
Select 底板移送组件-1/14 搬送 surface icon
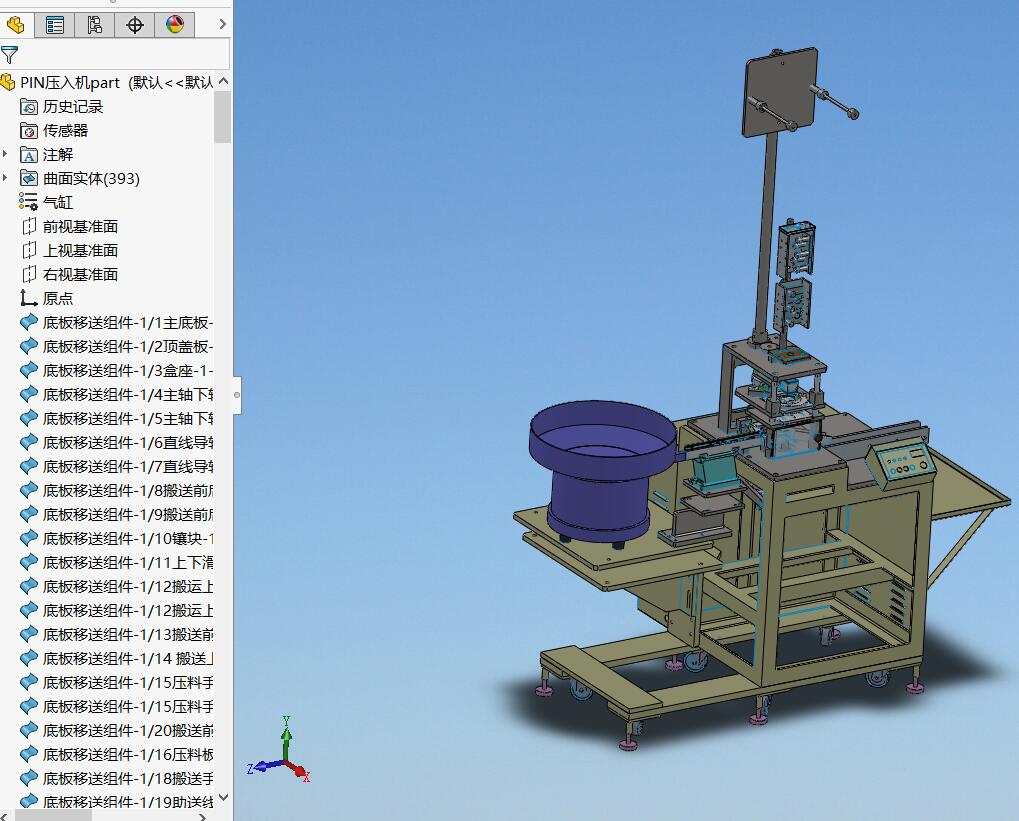coord(29,658)
